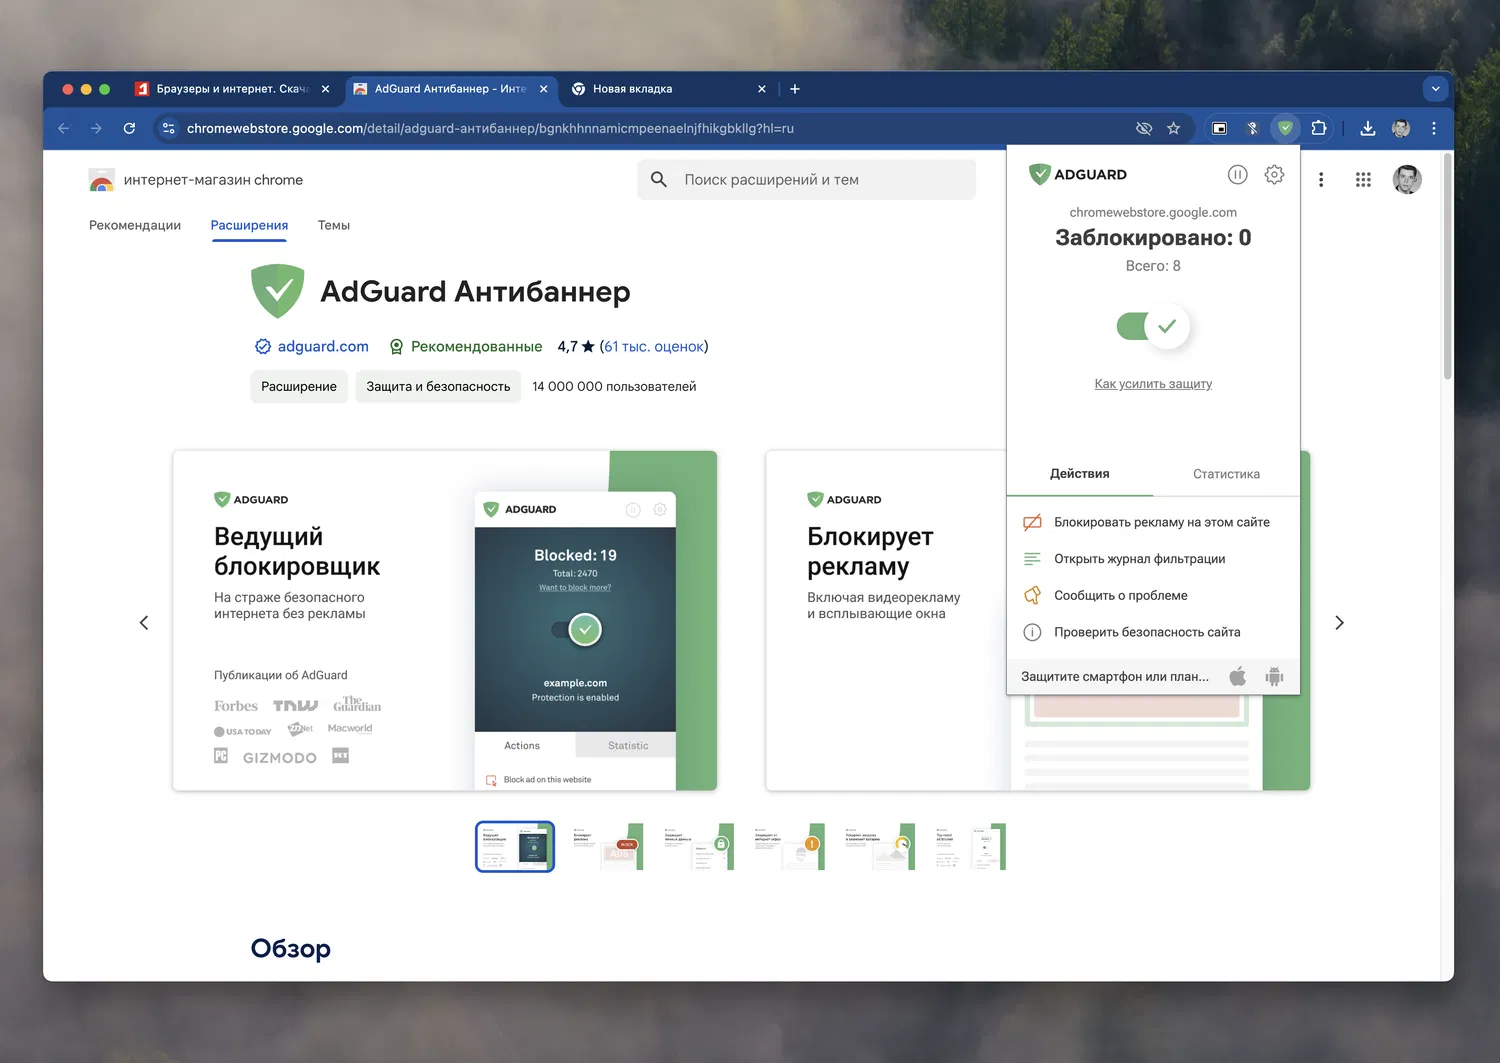This screenshot has height=1063, width=1500.
Task: Click the Apple icon in the AdGuard popup
Action: pyautogui.click(x=1238, y=676)
